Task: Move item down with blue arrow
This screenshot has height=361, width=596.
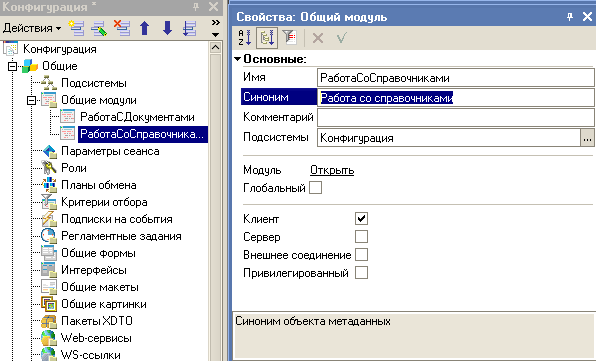Action: [x=167, y=28]
